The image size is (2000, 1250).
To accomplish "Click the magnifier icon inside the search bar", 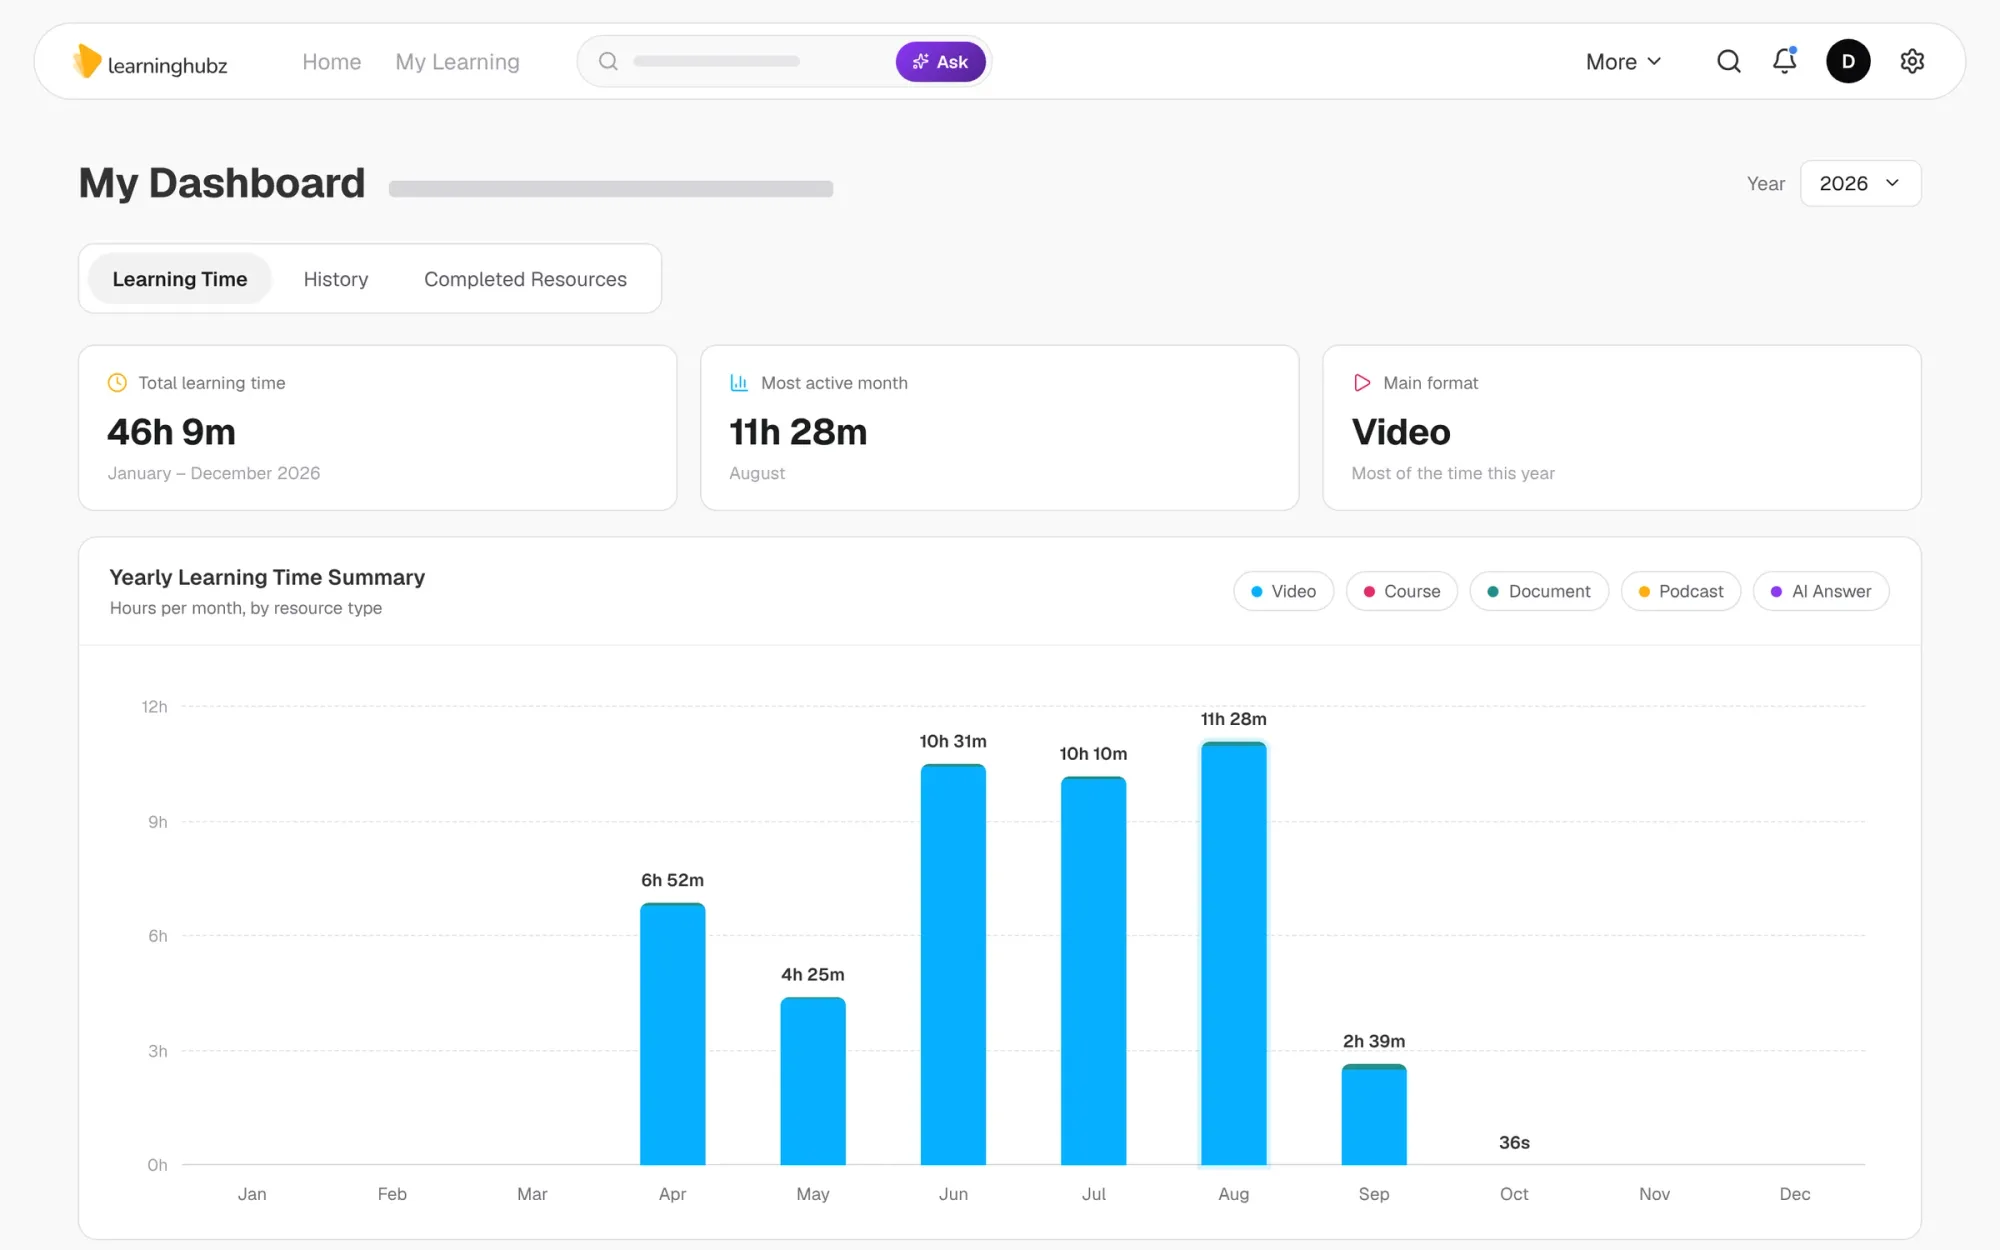I will pyautogui.click(x=608, y=61).
